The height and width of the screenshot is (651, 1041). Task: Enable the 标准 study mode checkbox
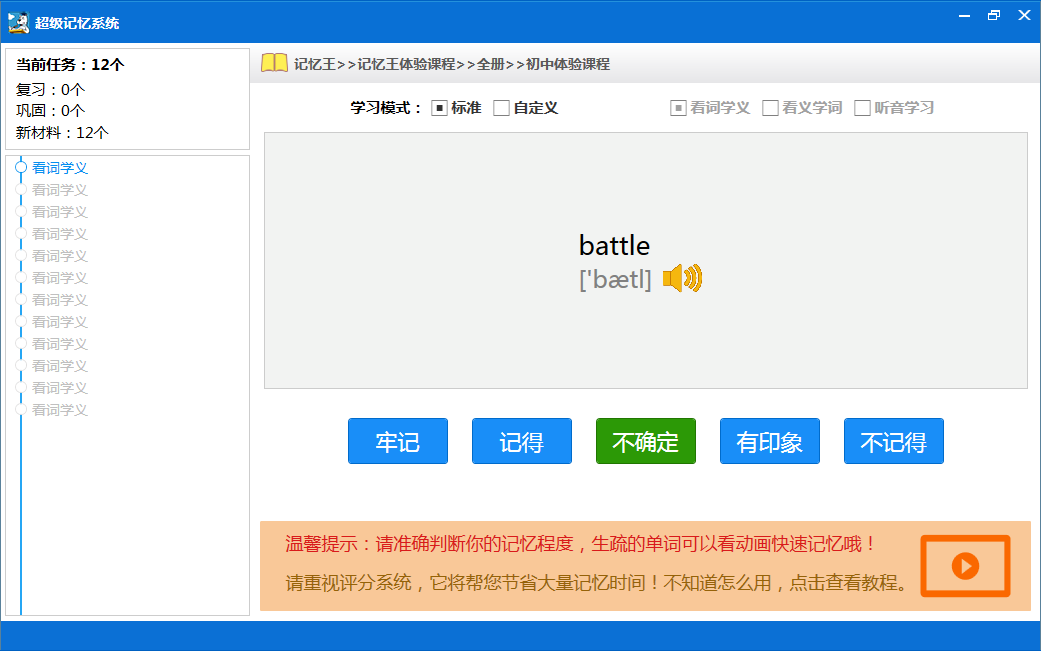tap(439, 108)
